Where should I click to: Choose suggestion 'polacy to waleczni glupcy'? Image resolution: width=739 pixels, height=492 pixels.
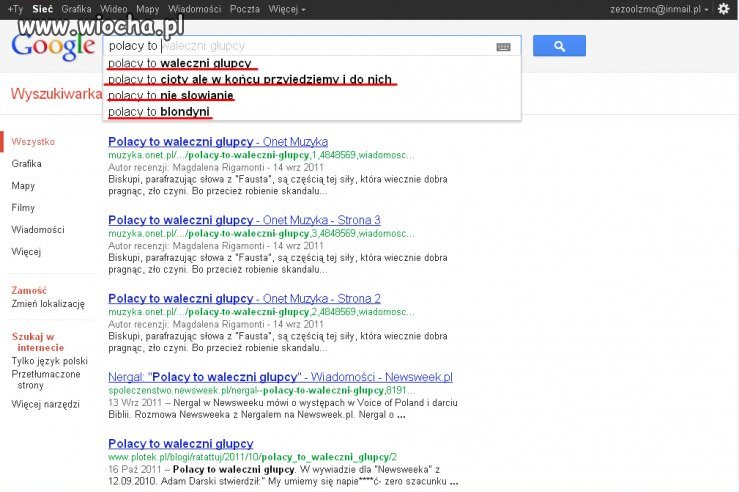[312, 63]
